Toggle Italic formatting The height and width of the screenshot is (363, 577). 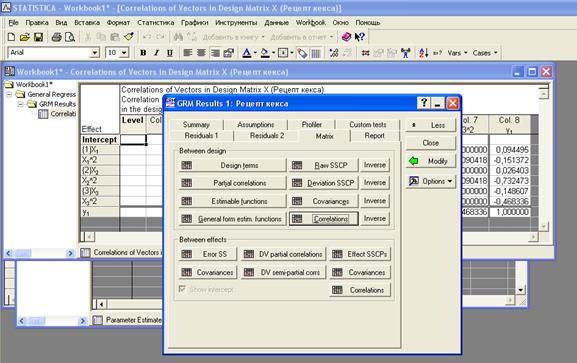click(156, 53)
